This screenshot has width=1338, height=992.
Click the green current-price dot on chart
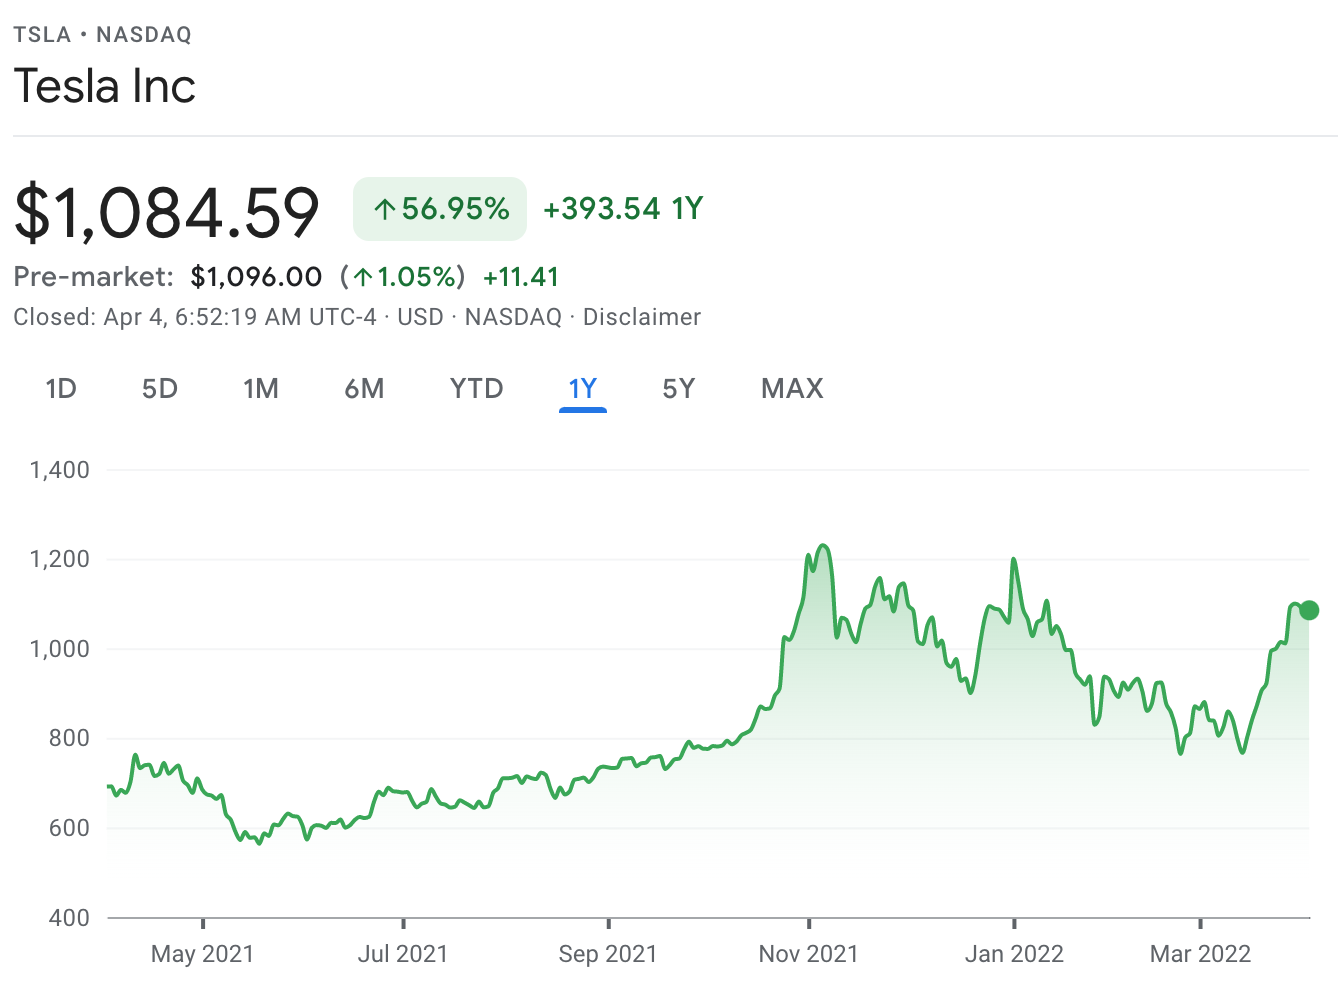tap(1309, 610)
